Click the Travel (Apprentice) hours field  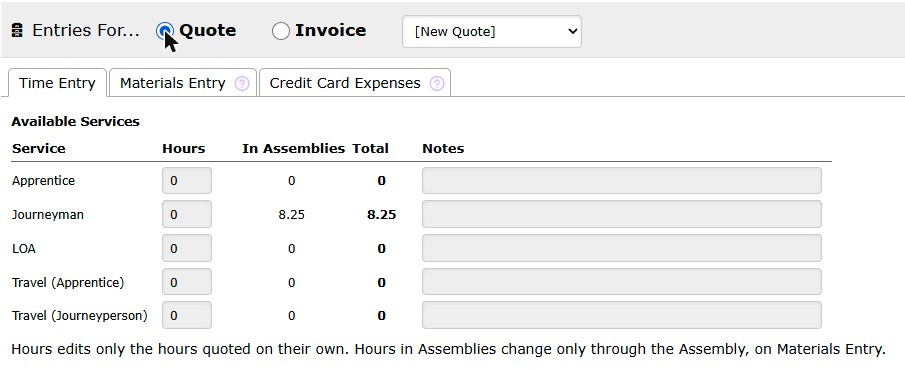187,282
